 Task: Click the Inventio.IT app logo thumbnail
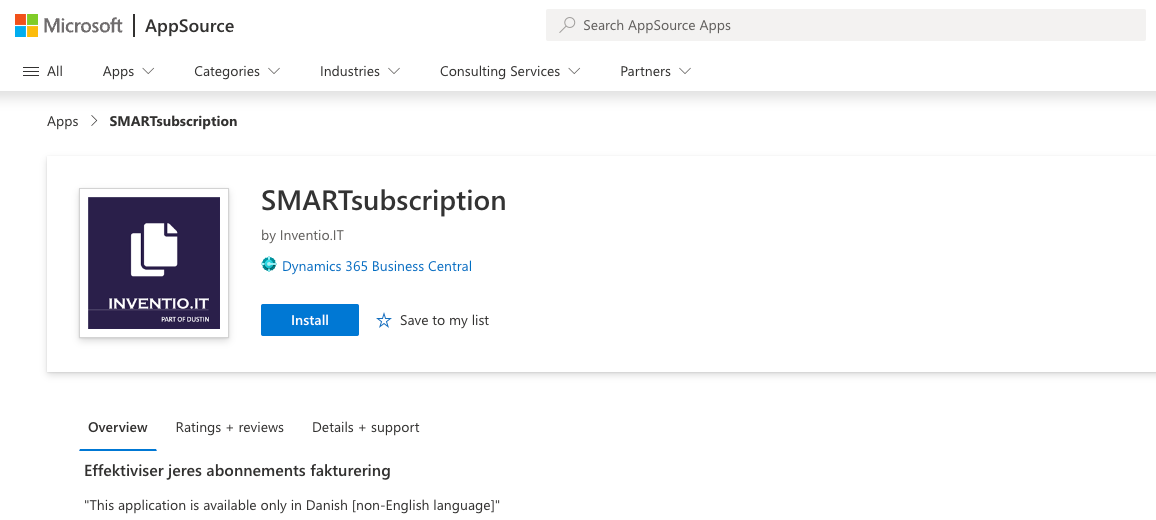tap(154, 263)
